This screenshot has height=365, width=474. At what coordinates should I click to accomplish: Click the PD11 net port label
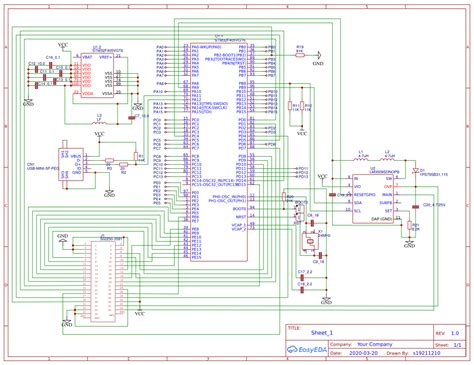(x=303, y=169)
